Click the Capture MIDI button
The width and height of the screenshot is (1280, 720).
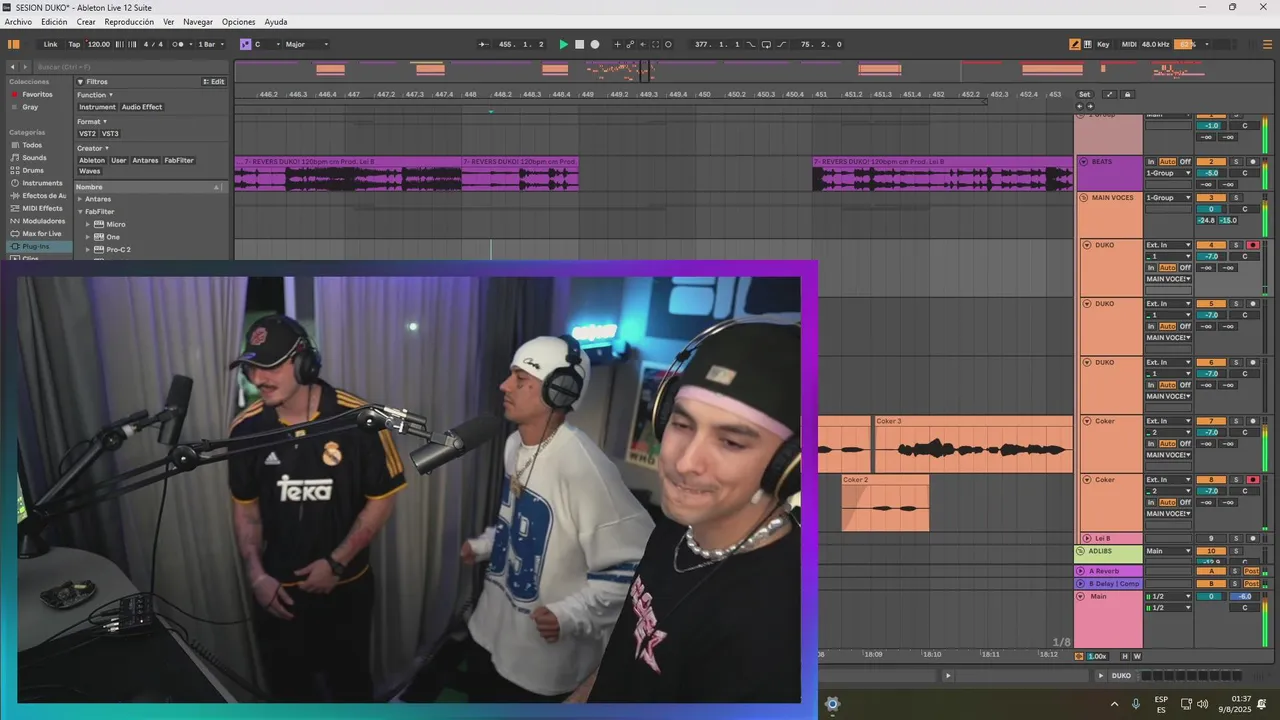point(656,44)
